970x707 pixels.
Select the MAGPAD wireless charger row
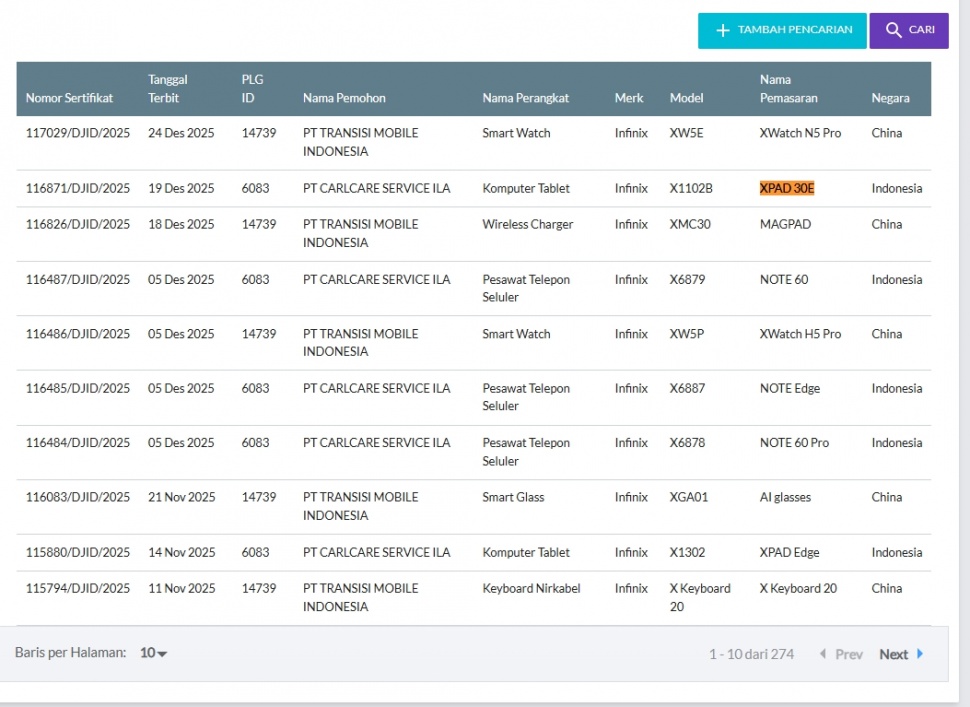pos(785,225)
